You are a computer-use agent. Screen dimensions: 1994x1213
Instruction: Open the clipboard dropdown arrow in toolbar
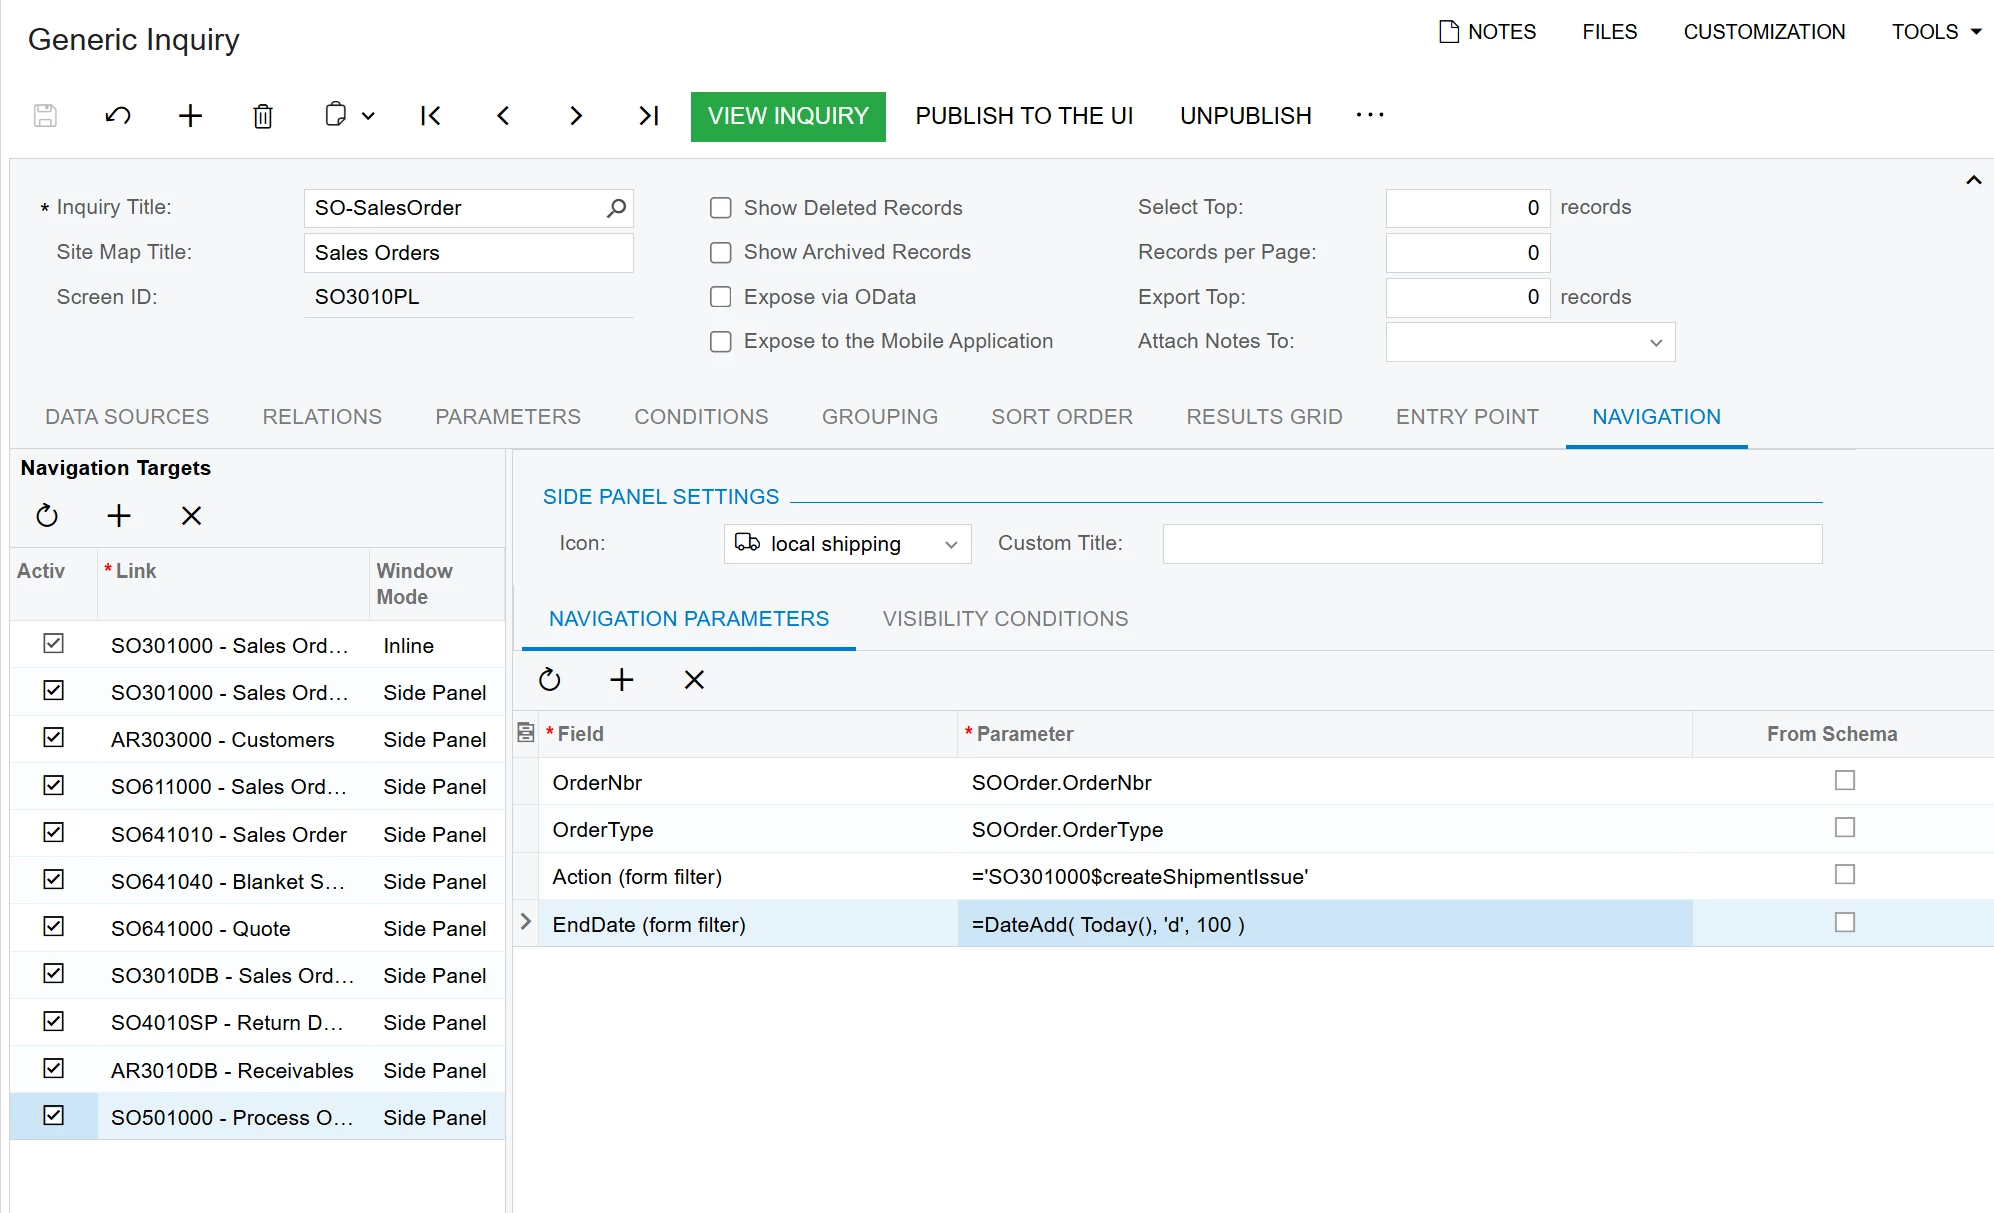tap(368, 116)
